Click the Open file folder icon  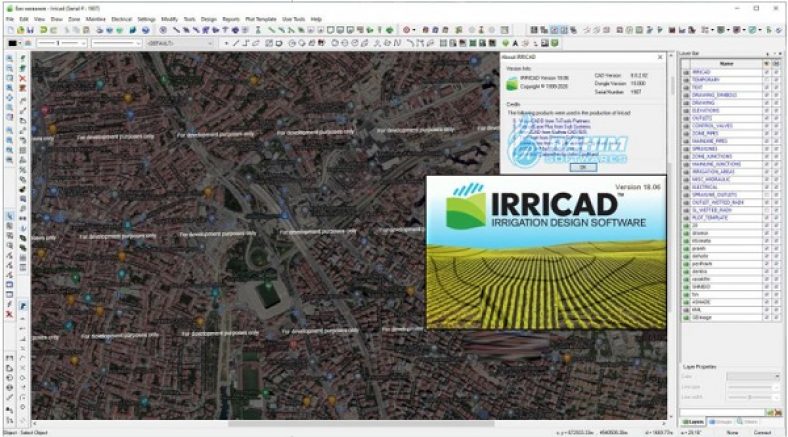[21, 30]
